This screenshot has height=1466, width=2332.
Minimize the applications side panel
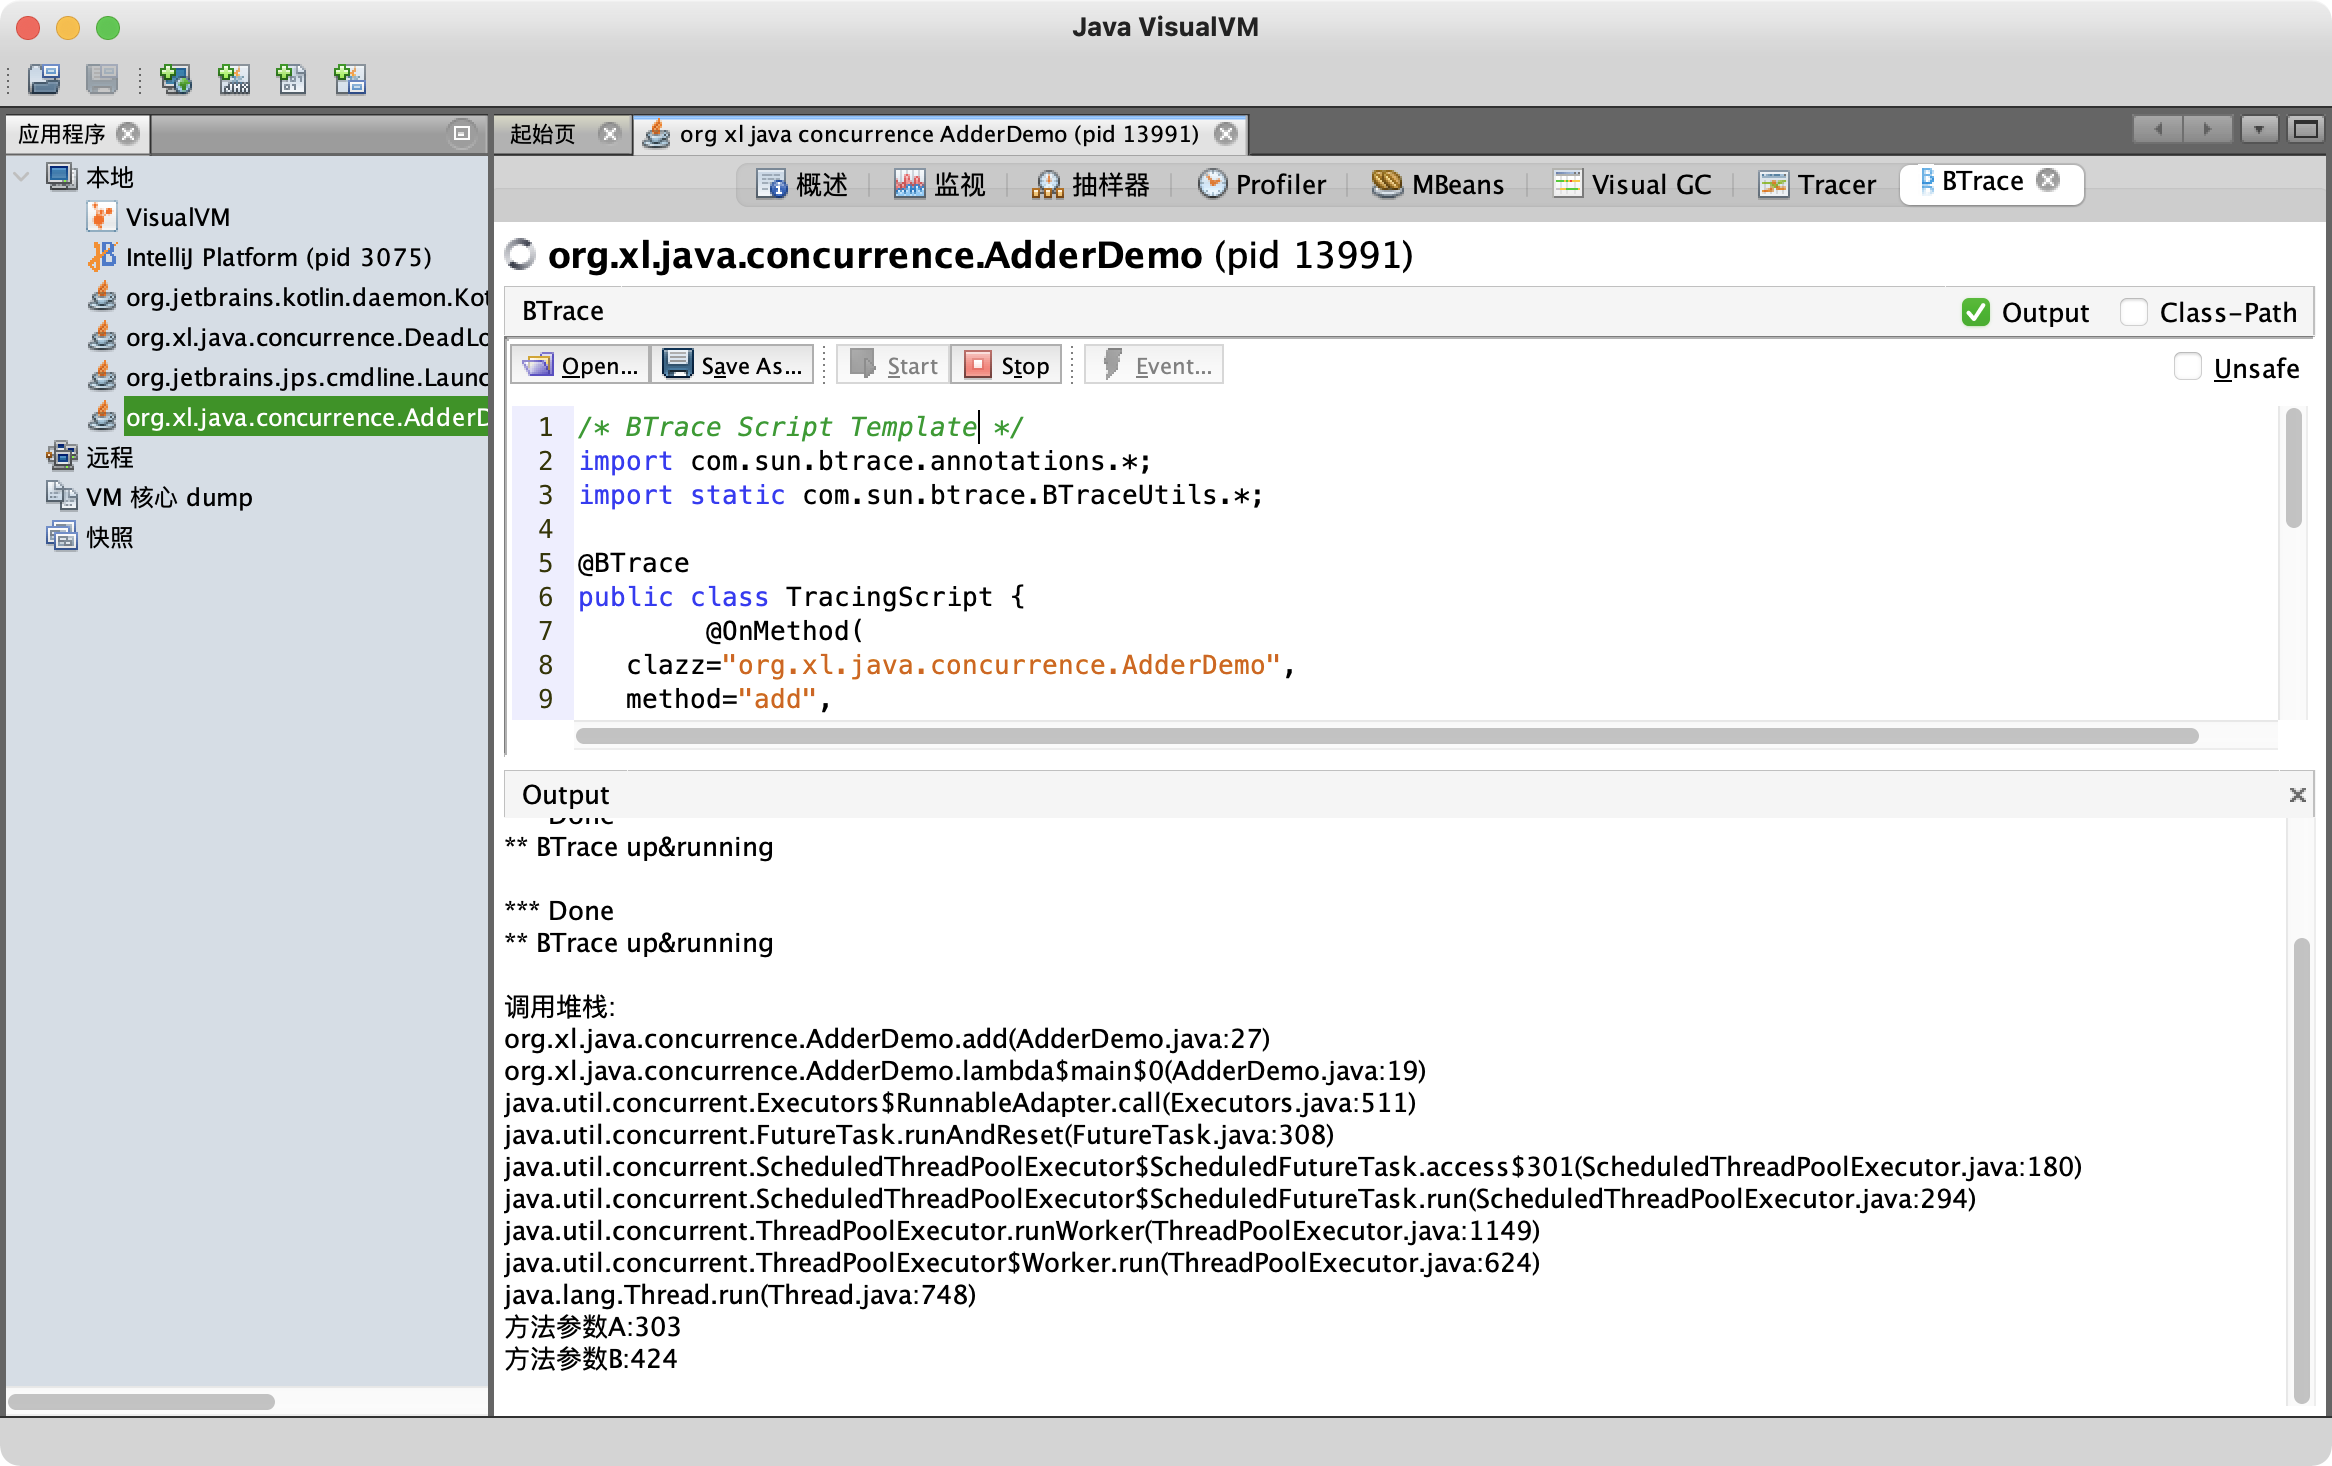462,133
